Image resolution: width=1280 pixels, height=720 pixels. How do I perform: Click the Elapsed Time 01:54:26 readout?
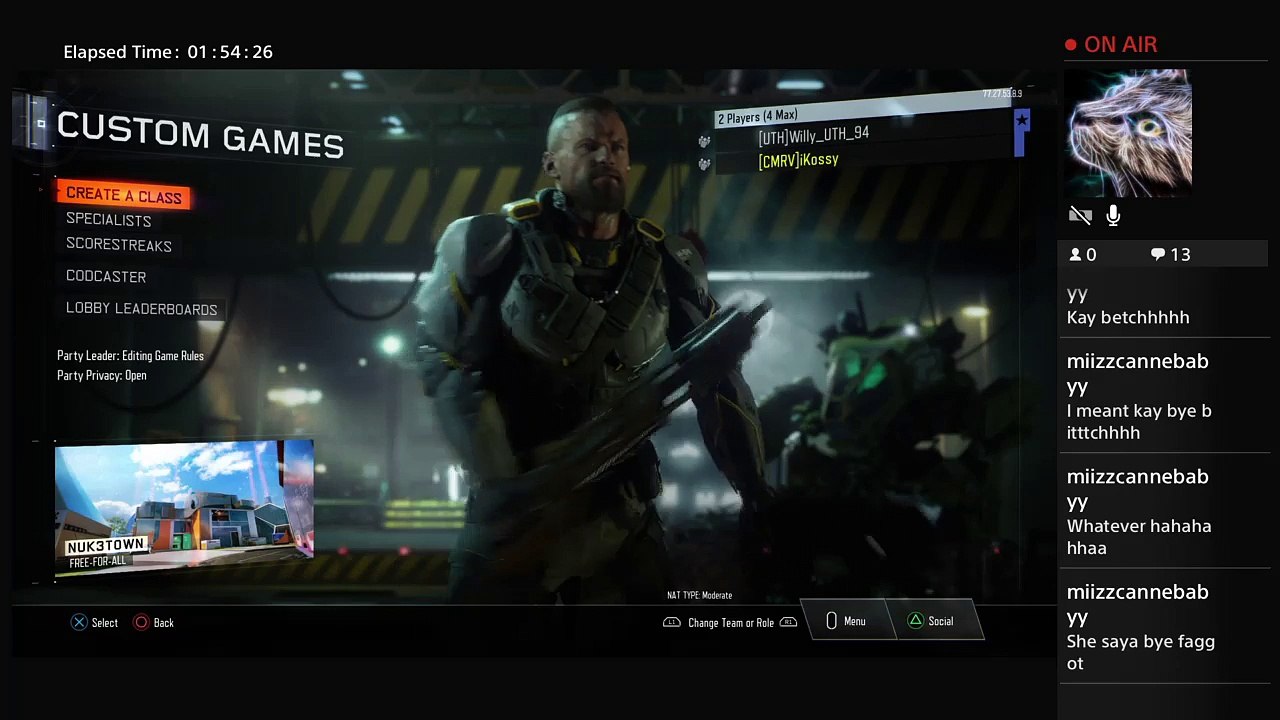click(x=168, y=52)
